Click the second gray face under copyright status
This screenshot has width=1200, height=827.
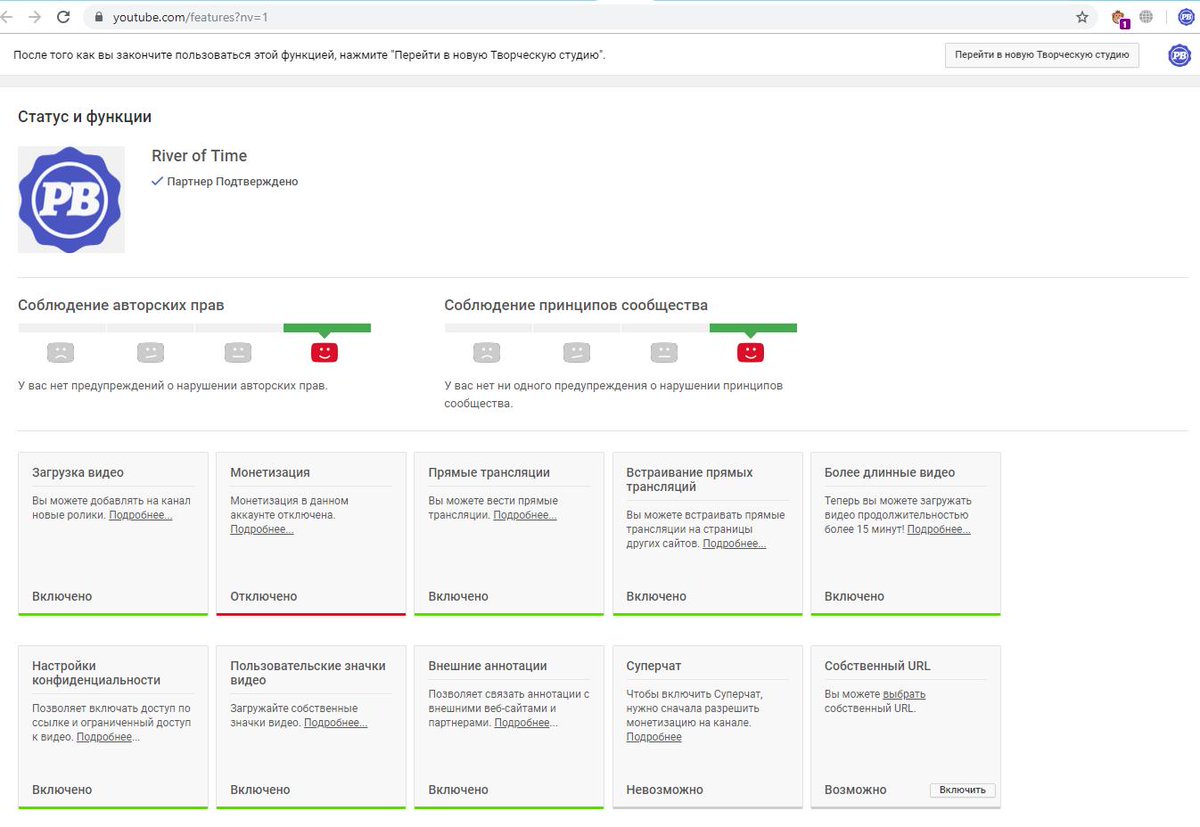pyautogui.click(x=150, y=352)
